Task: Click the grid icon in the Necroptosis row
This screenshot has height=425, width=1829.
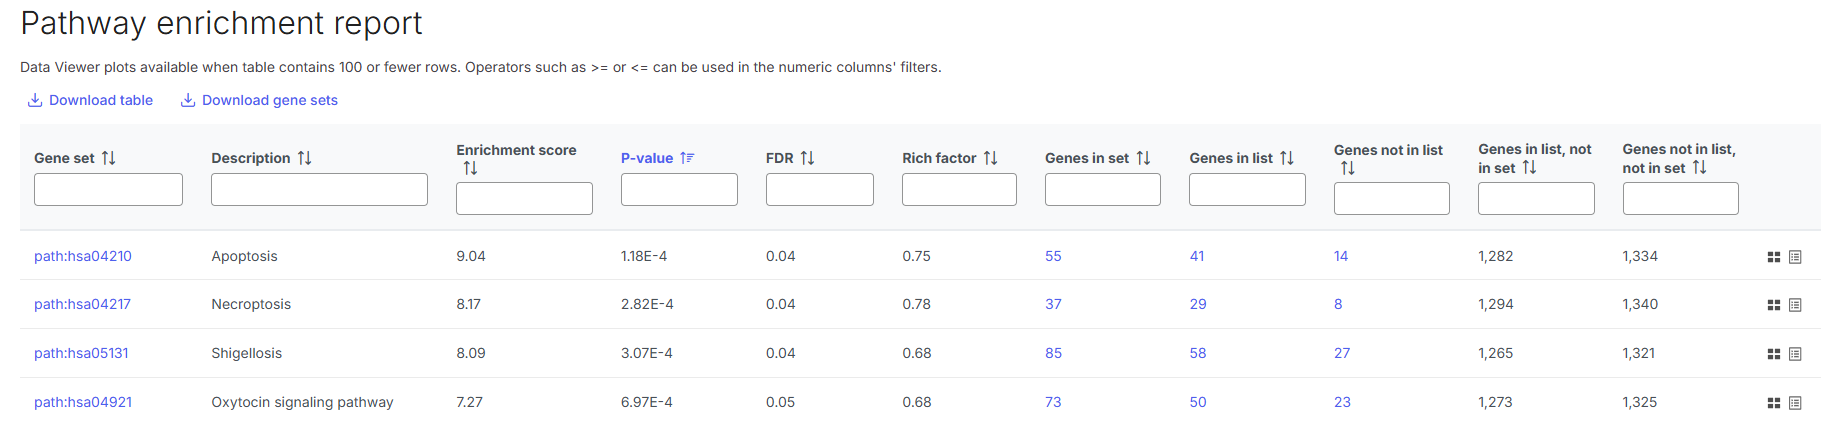Action: click(1773, 305)
